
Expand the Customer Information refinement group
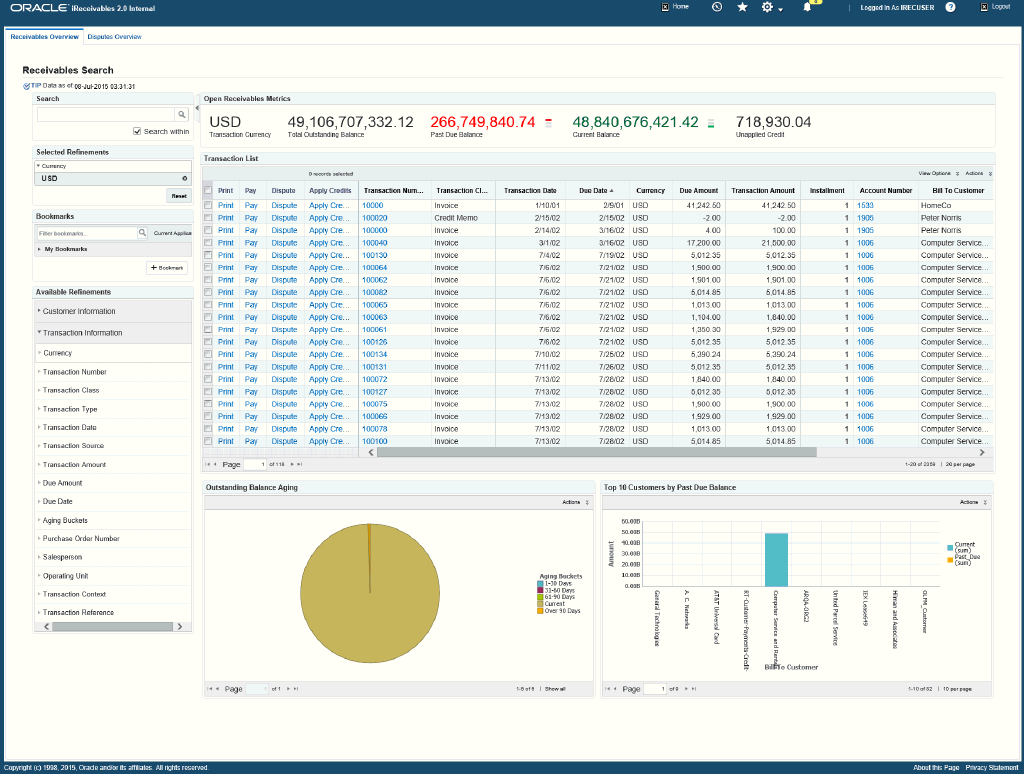[79, 312]
